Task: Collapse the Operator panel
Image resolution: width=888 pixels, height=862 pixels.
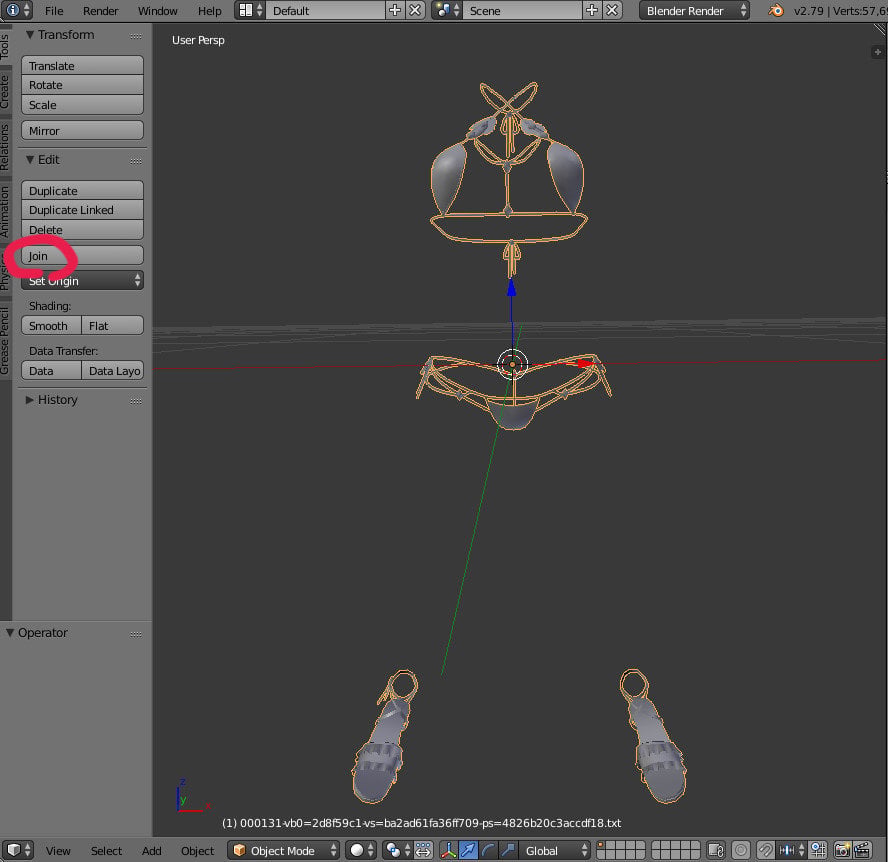Action: click(10, 633)
